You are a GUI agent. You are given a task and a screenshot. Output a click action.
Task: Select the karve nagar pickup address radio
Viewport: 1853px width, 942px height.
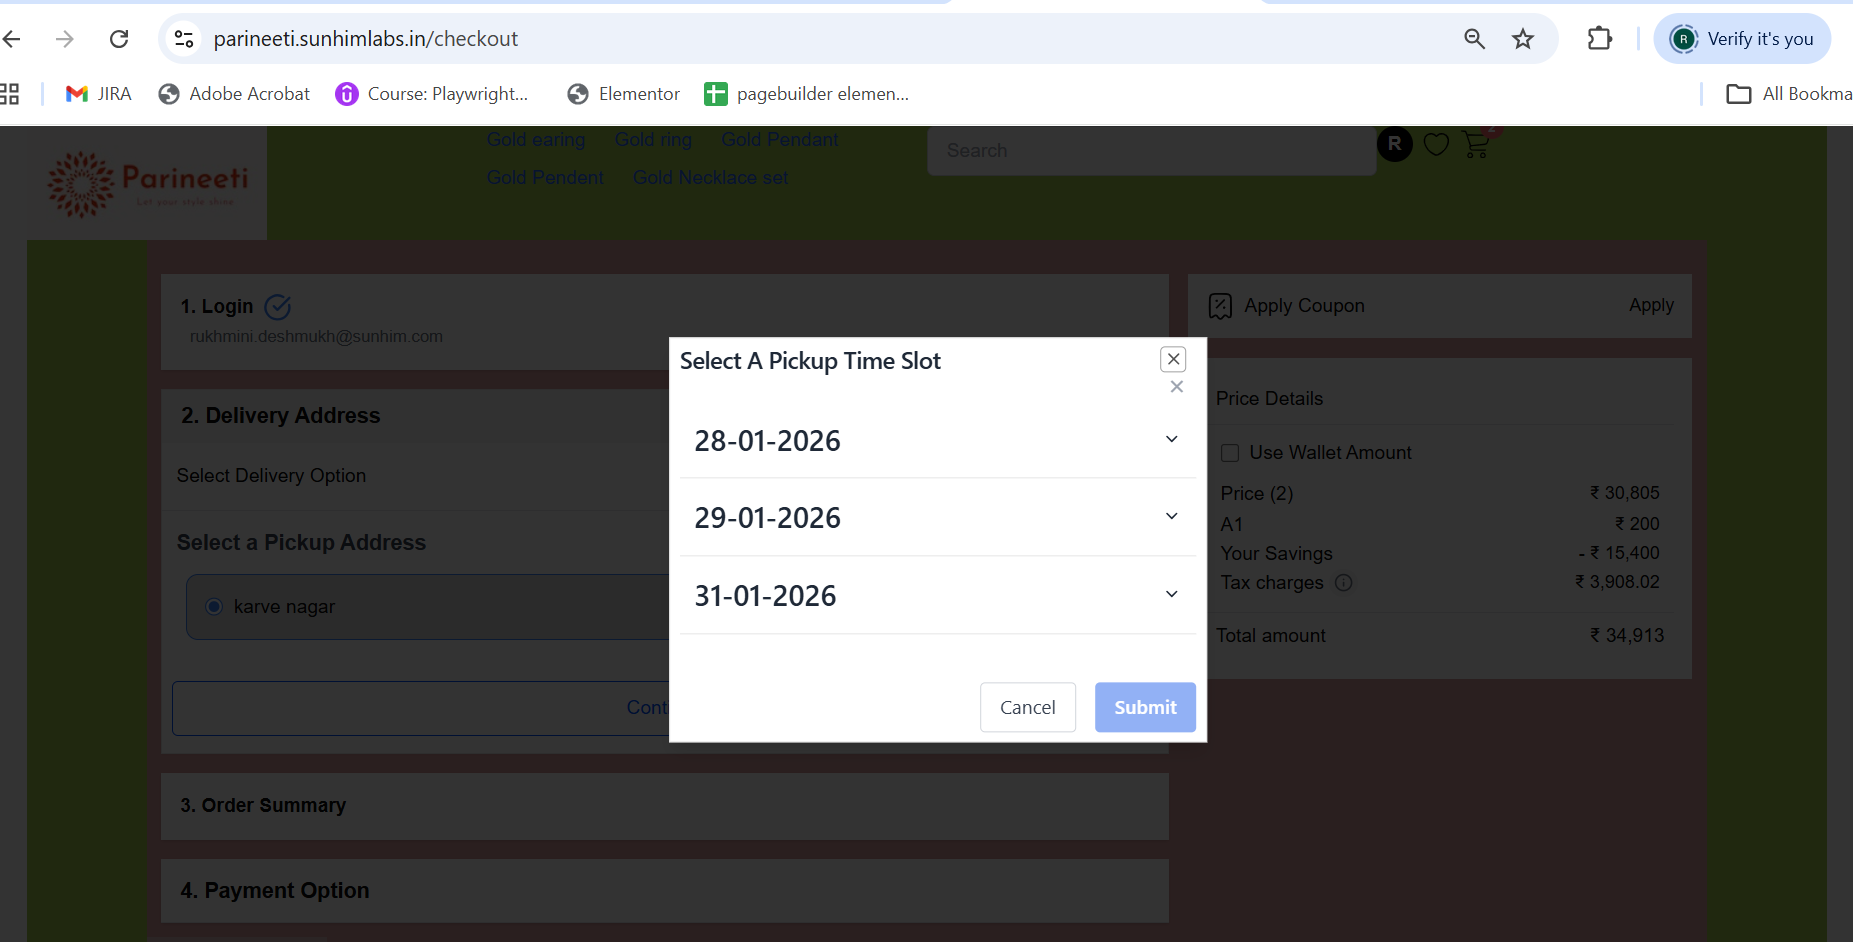(x=214, y=606)
